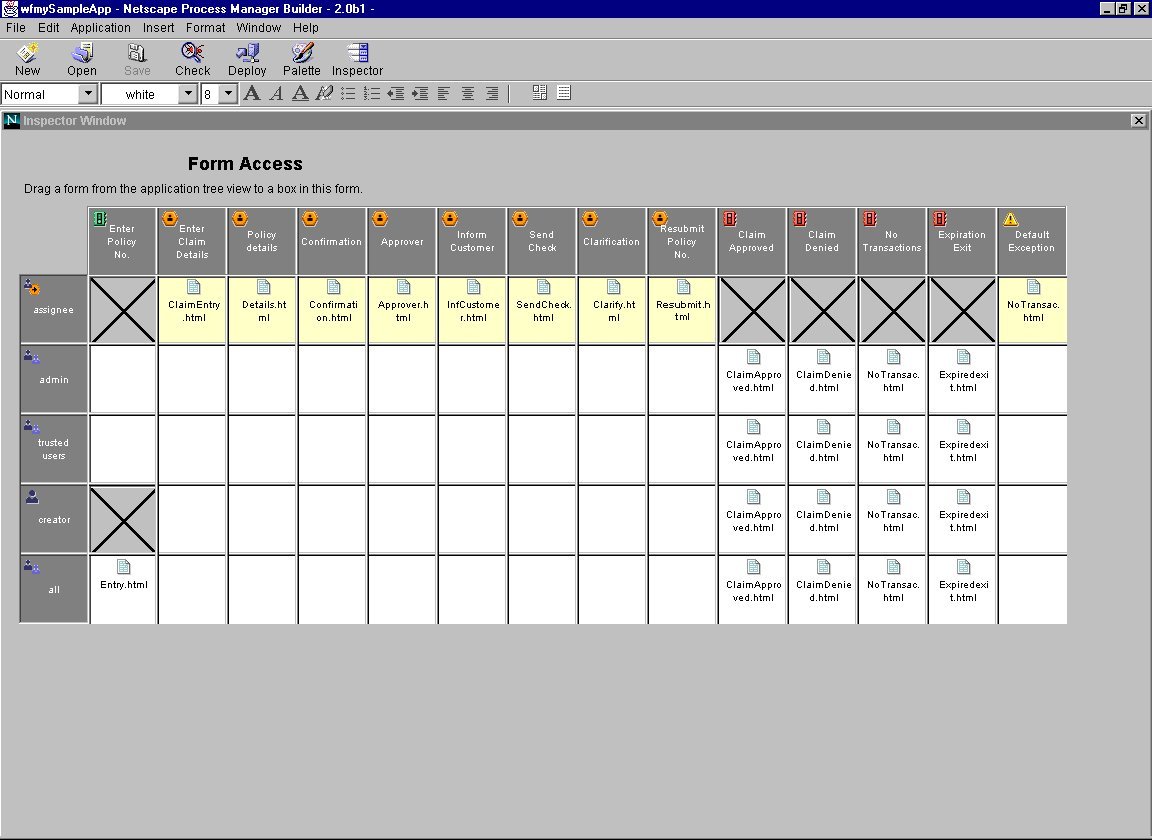This screenshot has width=1152, height=840.
Task: Select ClaimDenied.html in trusted users row
Action: 823,449
